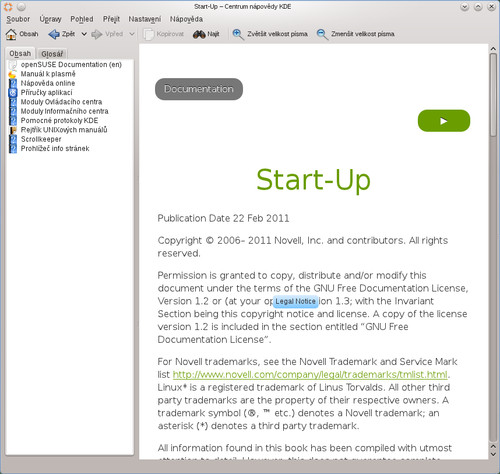The image size is (500, 474).
Task: Open the Pohled menu
Action: click(82, 19)
